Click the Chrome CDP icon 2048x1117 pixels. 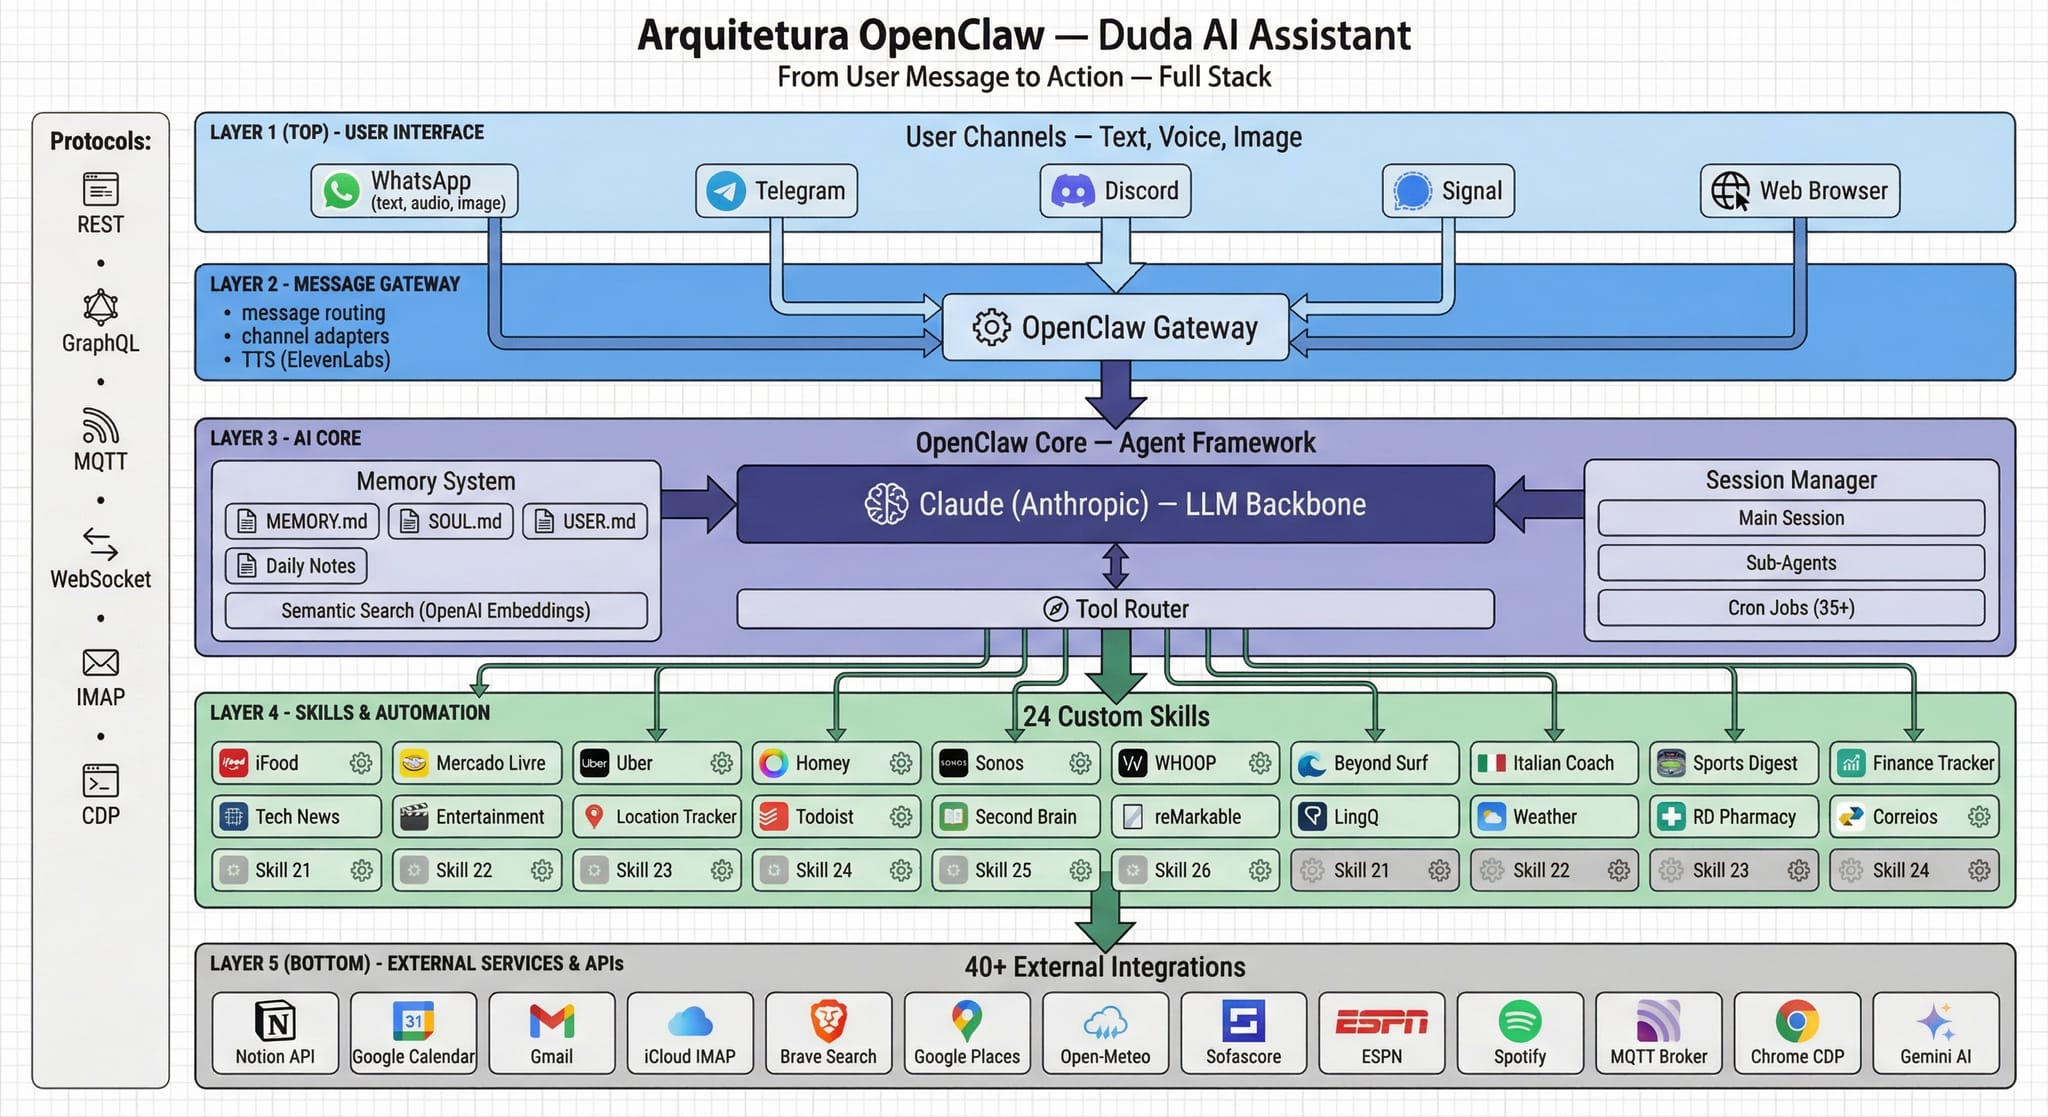point(1796,1022)
